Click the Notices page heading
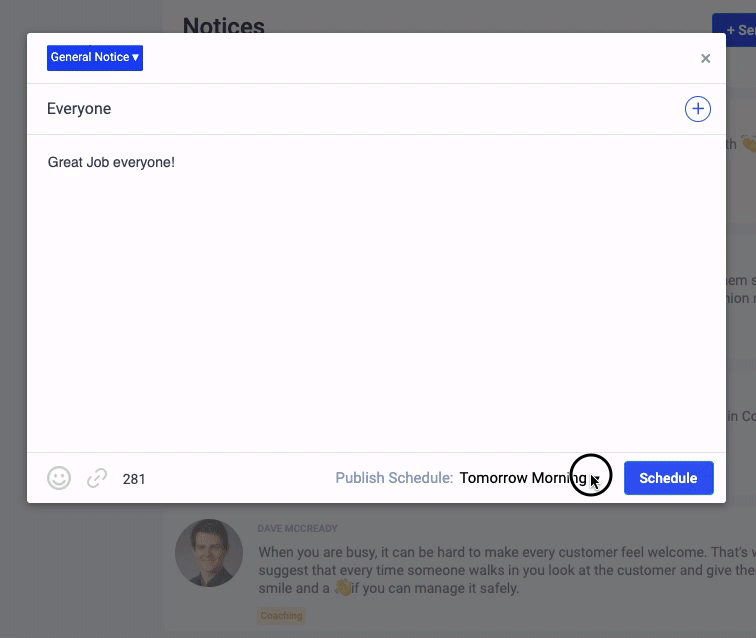Viewport: 756px width, 638px height. click(x=224, y=26)
